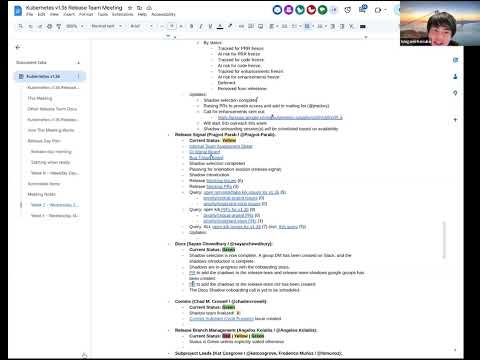Open the Contacts side panel icon
Image resolution: width=480 pixels, height=360 pixels.
455,76
